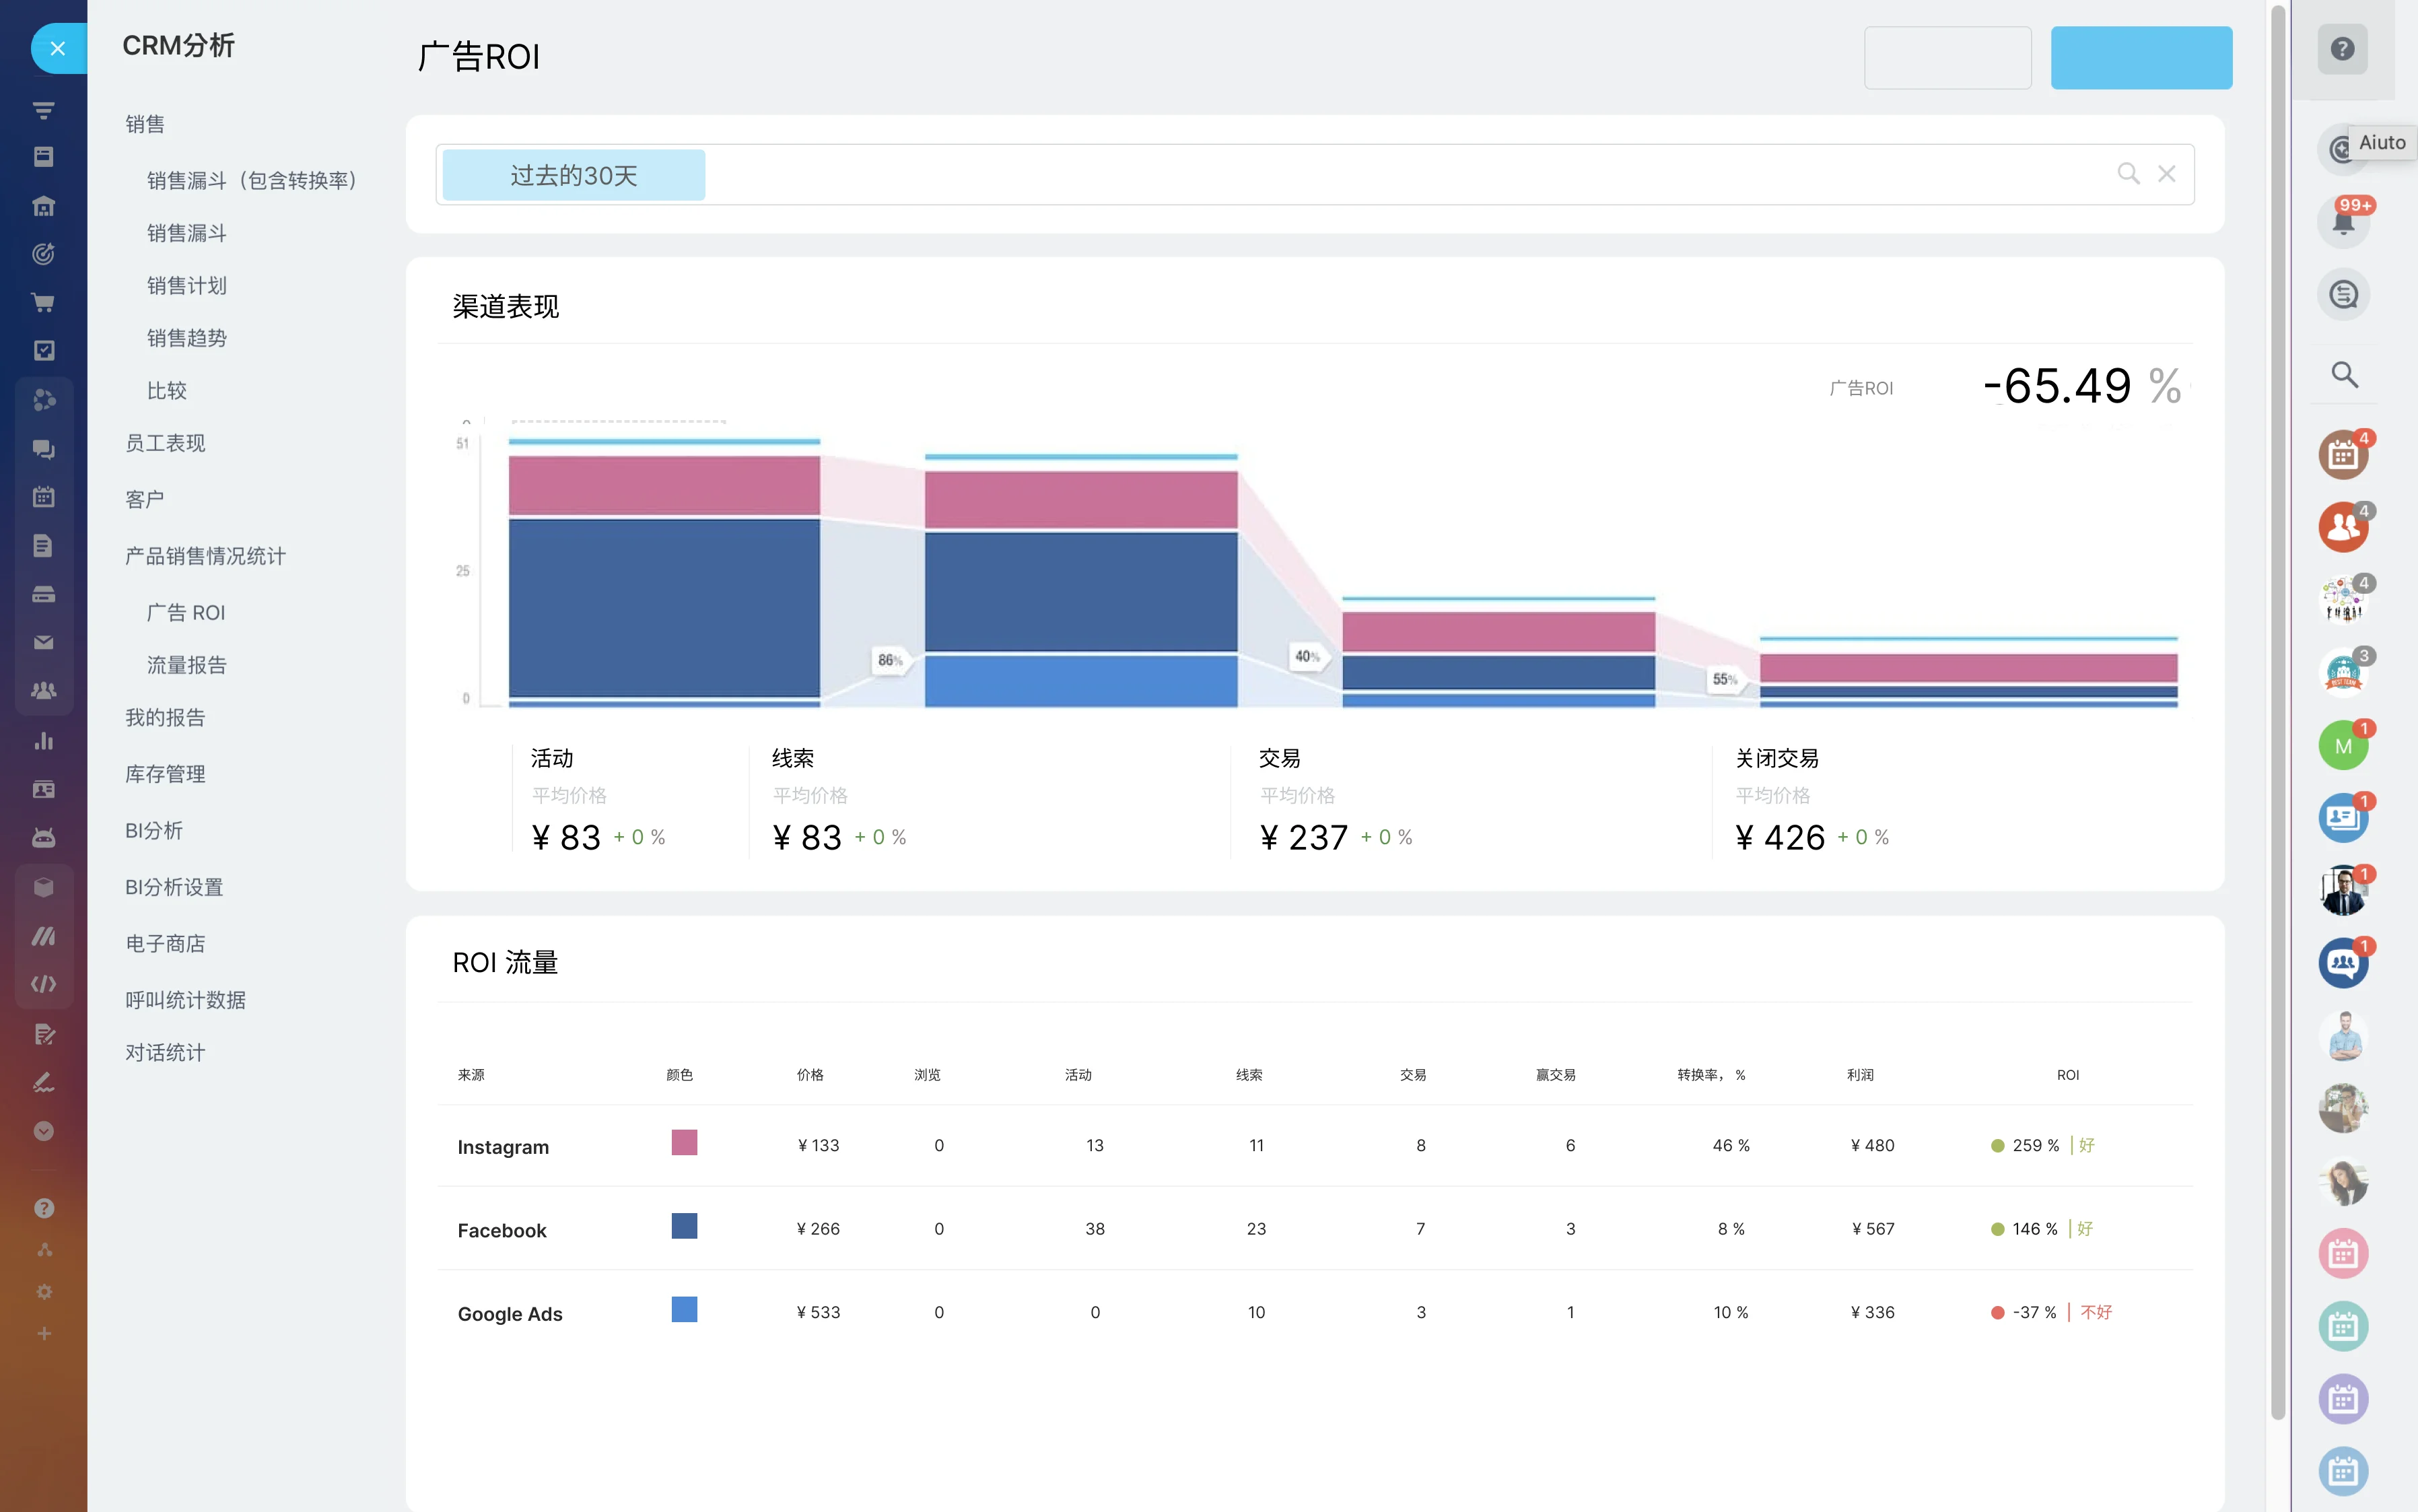Open the developer code </> icon

pos(43,983)
